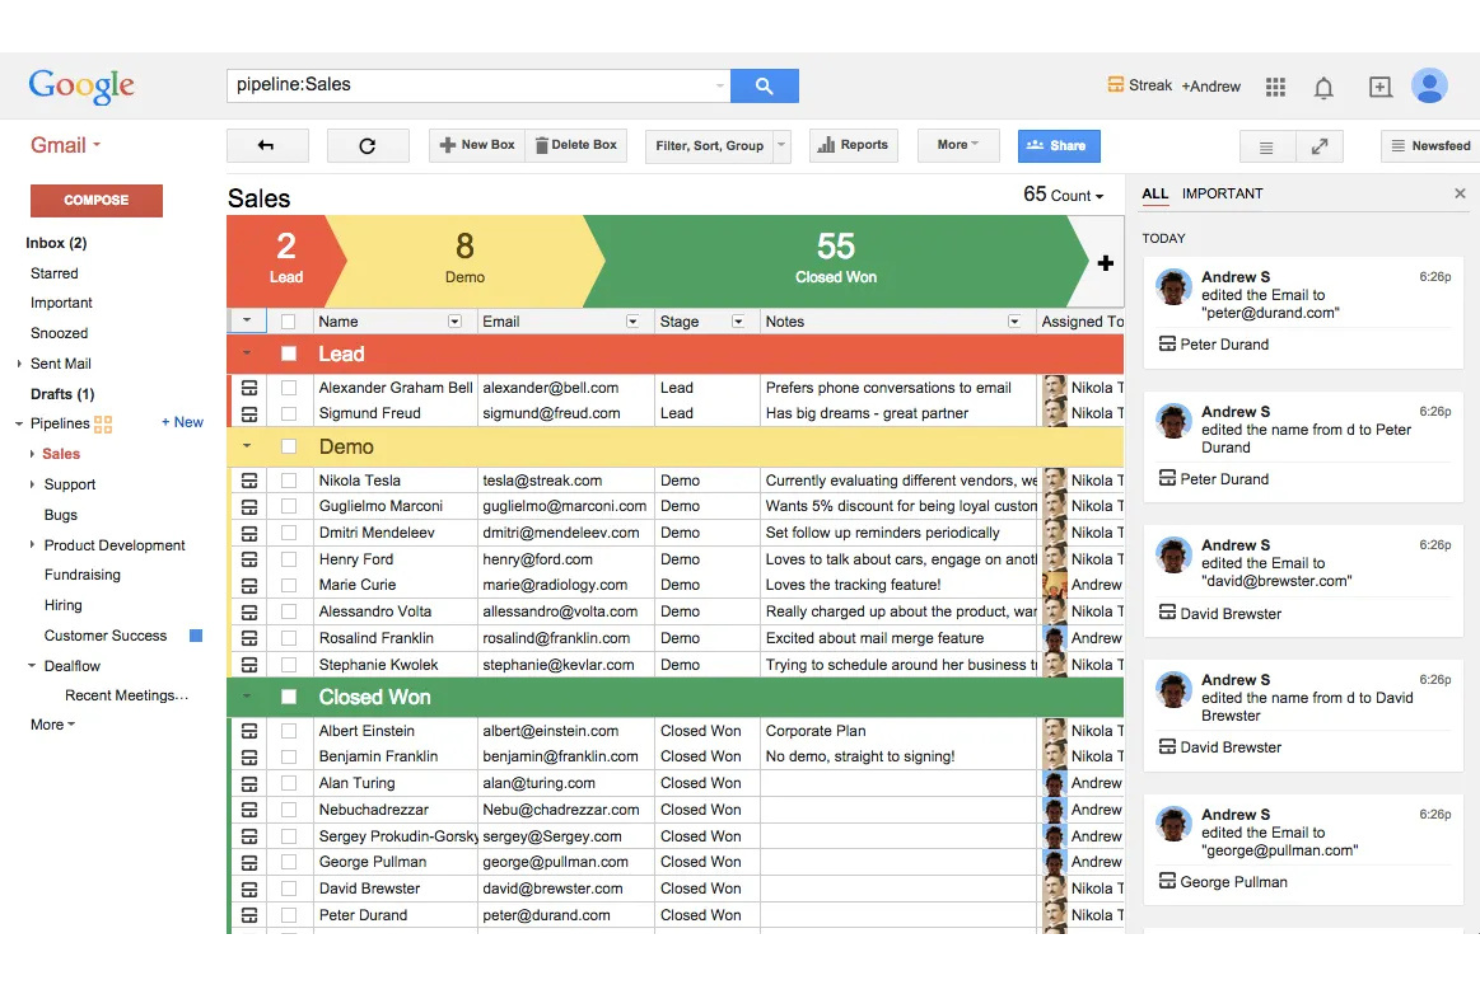This screenshot has width=1480, height=987.
Task: Check all boxes in the Demo group
Action: pyautogui.click(x=289, y=447)
